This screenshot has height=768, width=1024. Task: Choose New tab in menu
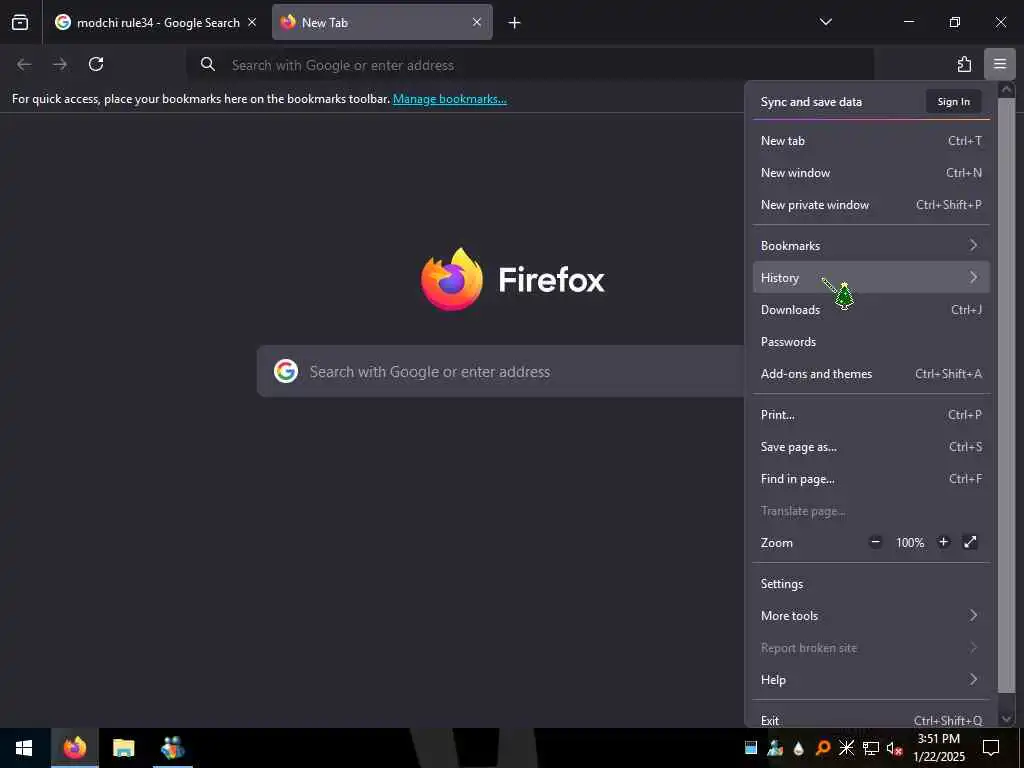point(871,140)
